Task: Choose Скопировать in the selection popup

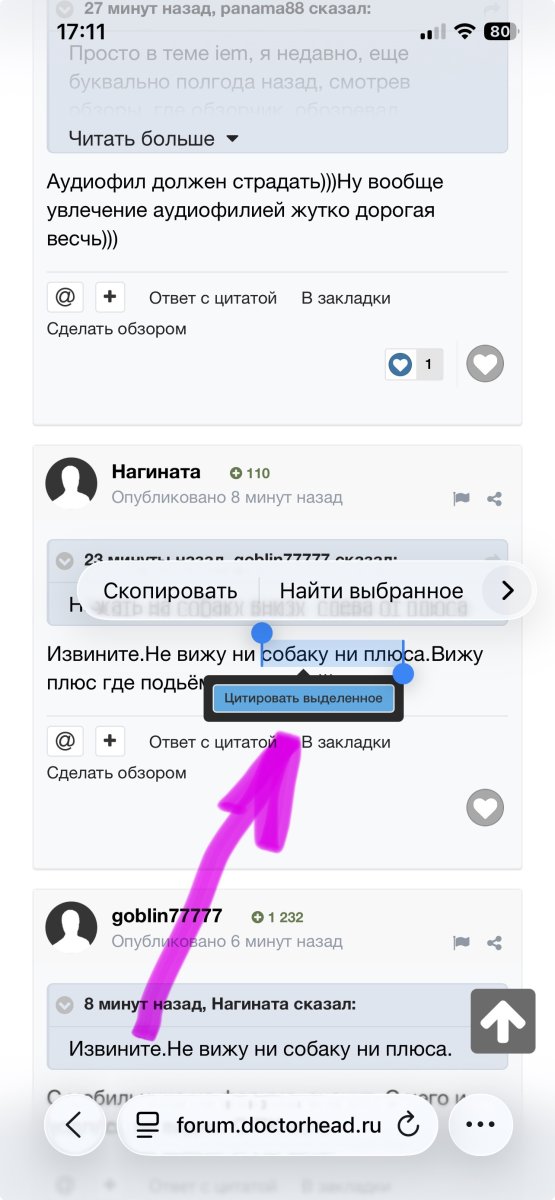Action: pos(170,591)
